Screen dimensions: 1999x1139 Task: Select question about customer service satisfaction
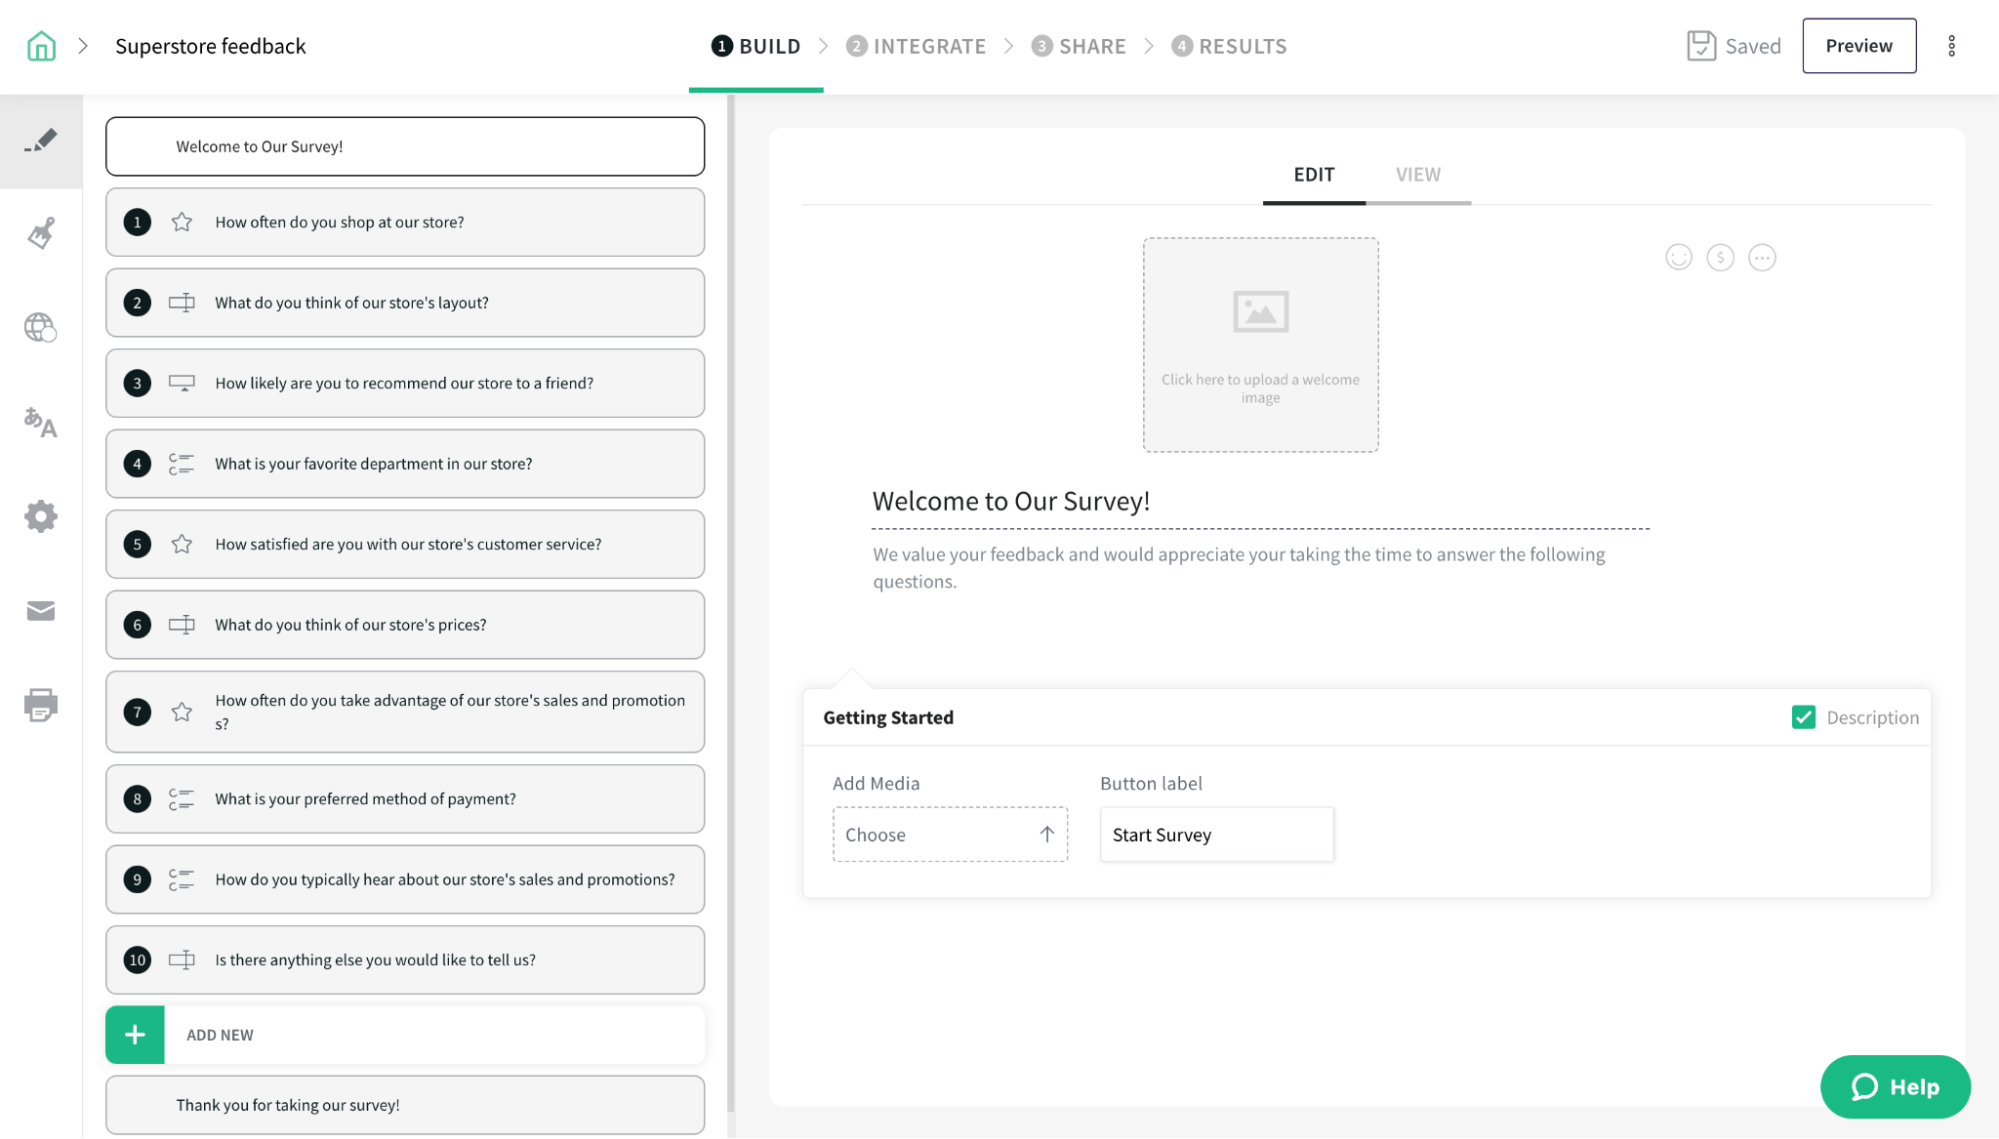405,544
